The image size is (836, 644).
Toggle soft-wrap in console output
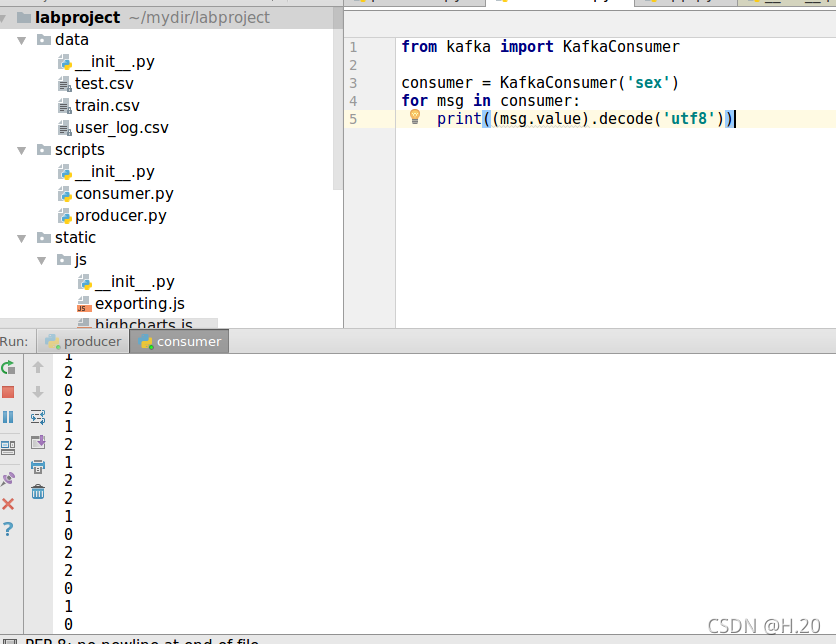pos(38,417)
